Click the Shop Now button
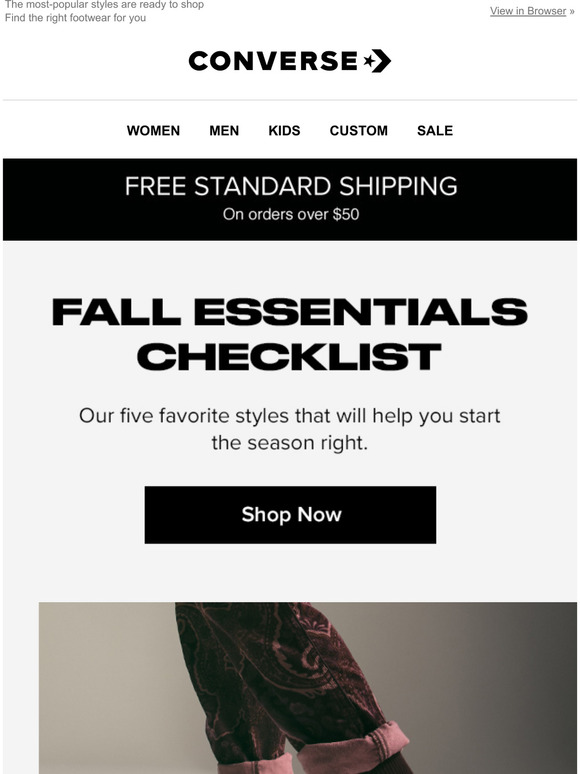The image size is (580, 774). [x=290, y=515]
